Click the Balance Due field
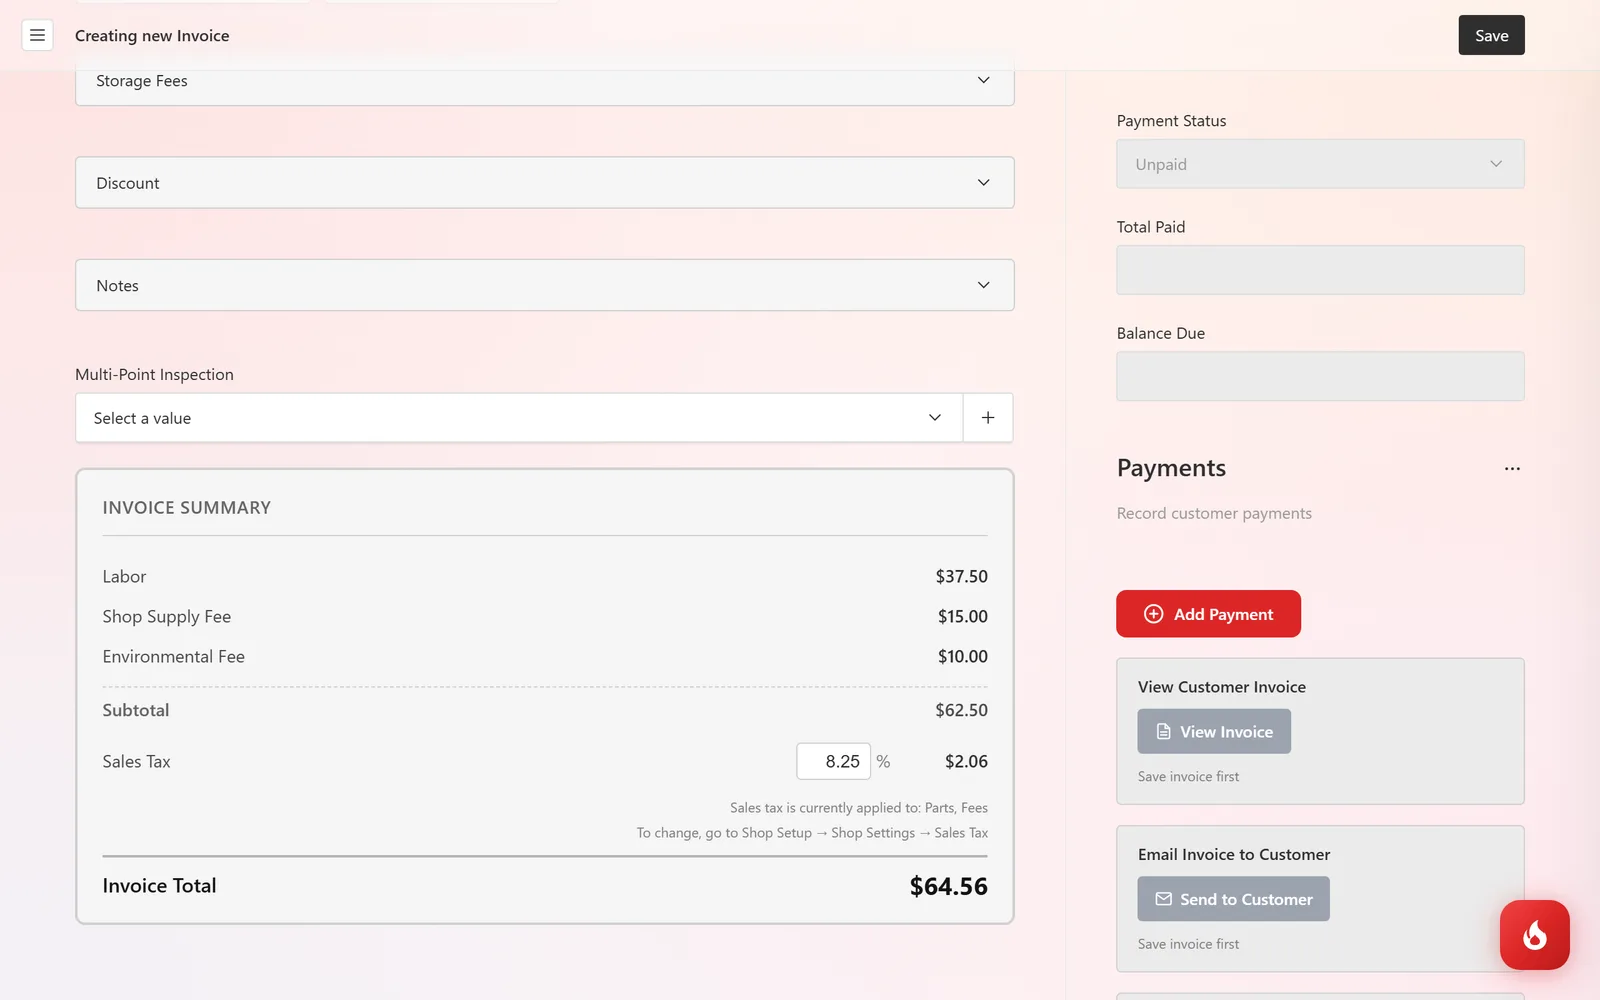The height and width of the screenshot is (1000, 1600). click(x=1320, y=376)
